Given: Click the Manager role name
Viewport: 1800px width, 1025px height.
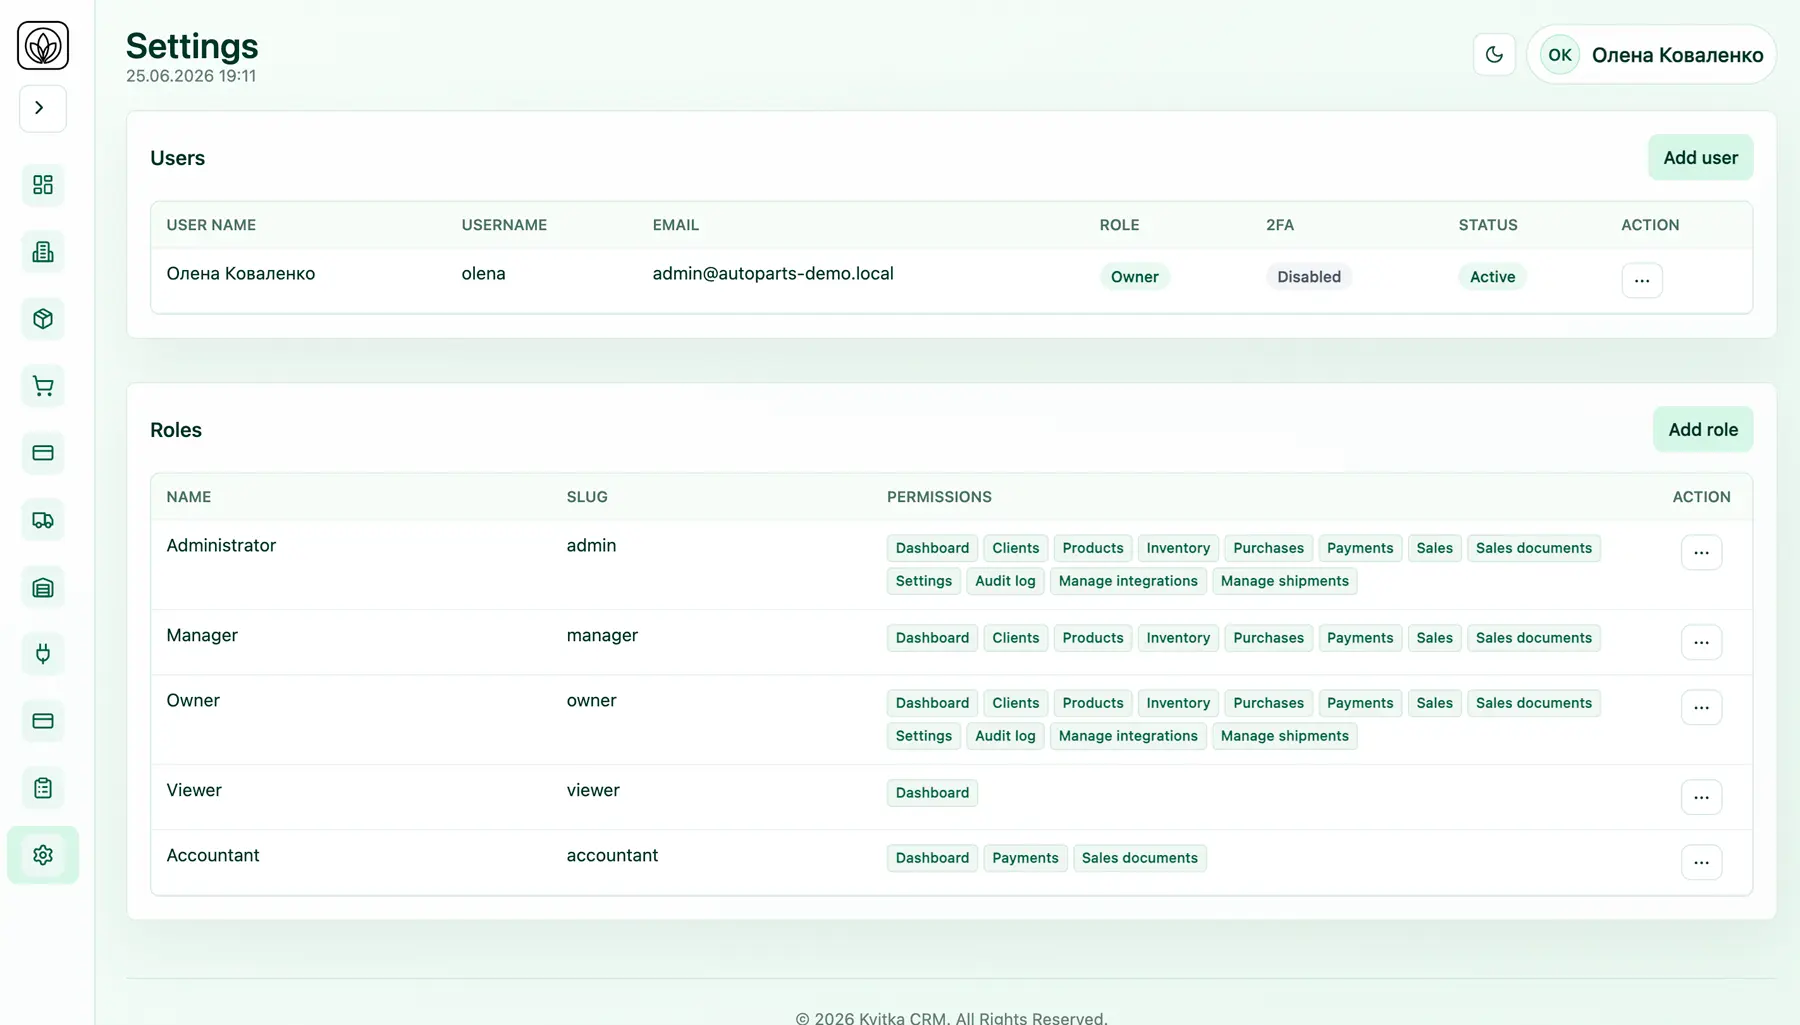Looking at the screenshot, I should click(202, 635).
